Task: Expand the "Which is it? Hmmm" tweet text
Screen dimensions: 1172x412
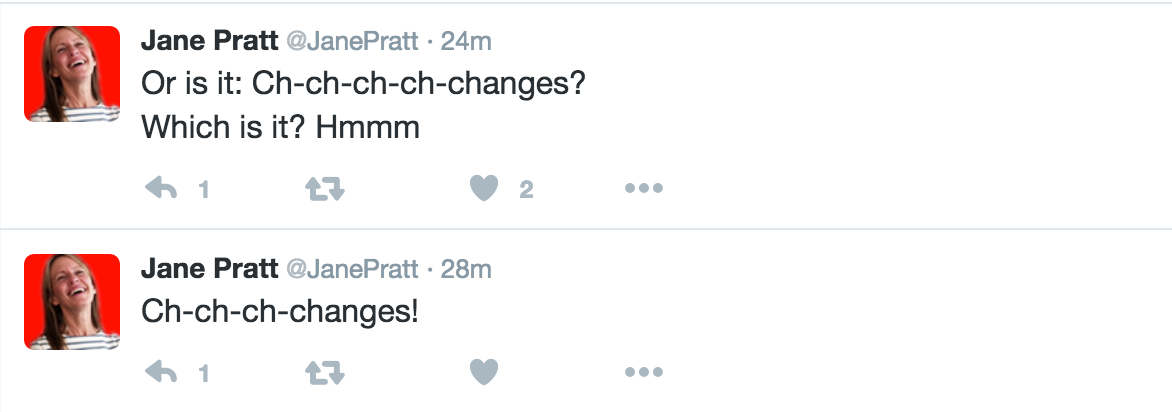Action: tap(363, 105)
